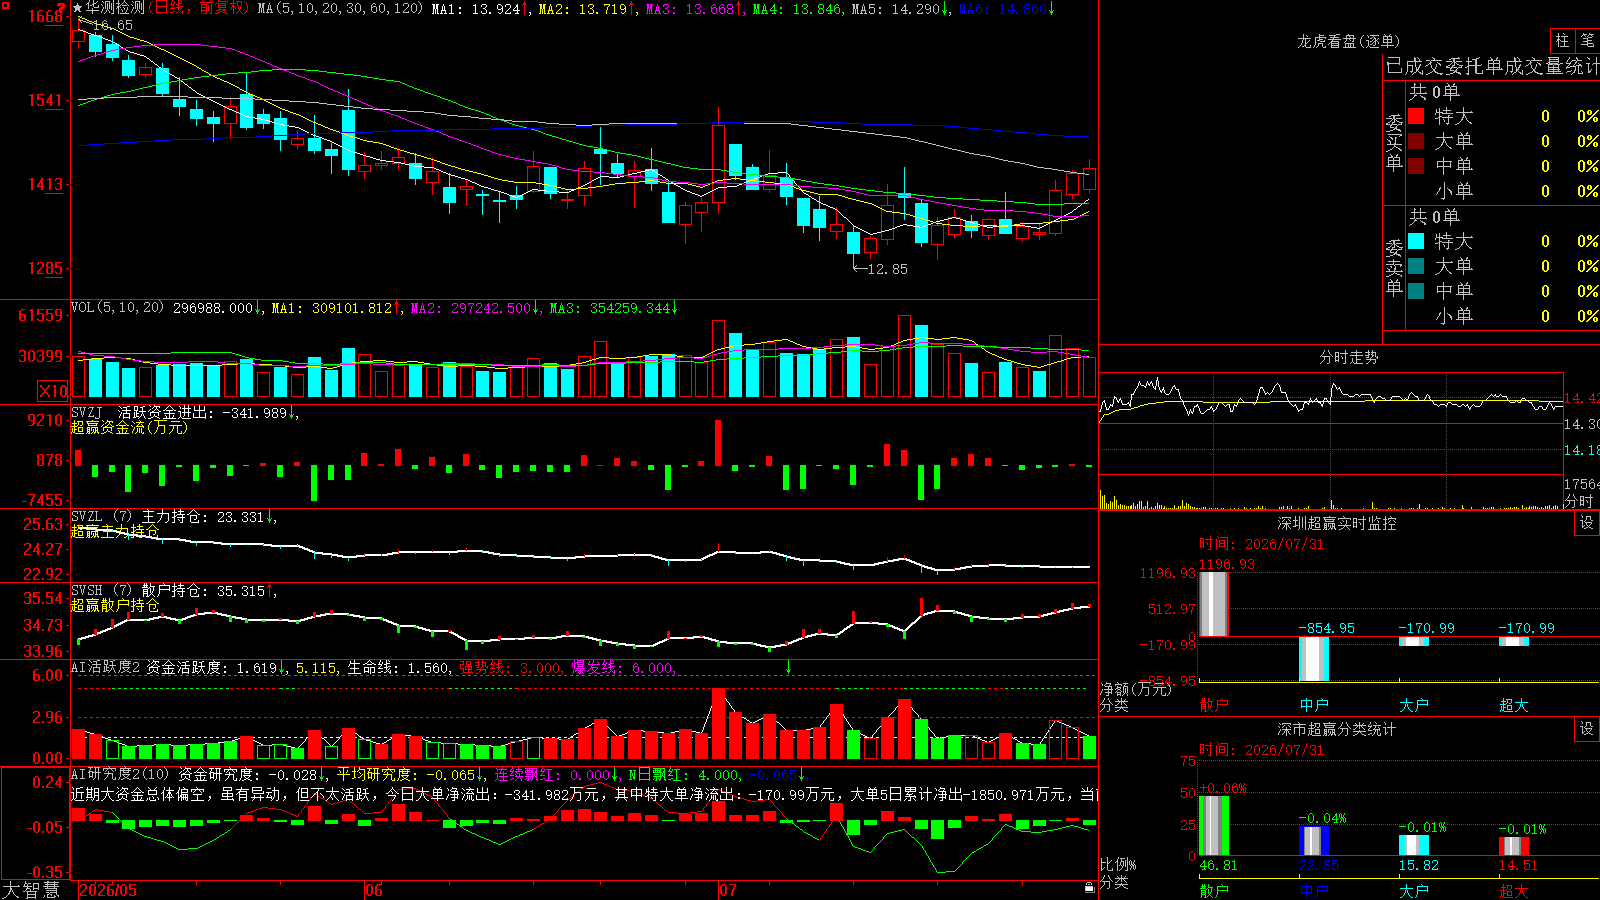This screenshot has width=1600, height=900.
Task: Click the 已成交委托单成交量统计 header
Action: tap(1492, 66)
